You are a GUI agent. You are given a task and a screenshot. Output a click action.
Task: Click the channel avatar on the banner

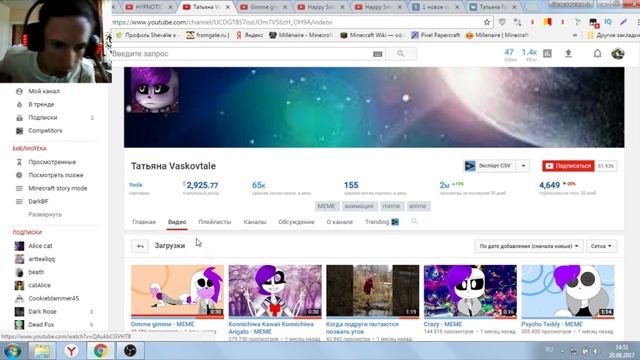155,90
